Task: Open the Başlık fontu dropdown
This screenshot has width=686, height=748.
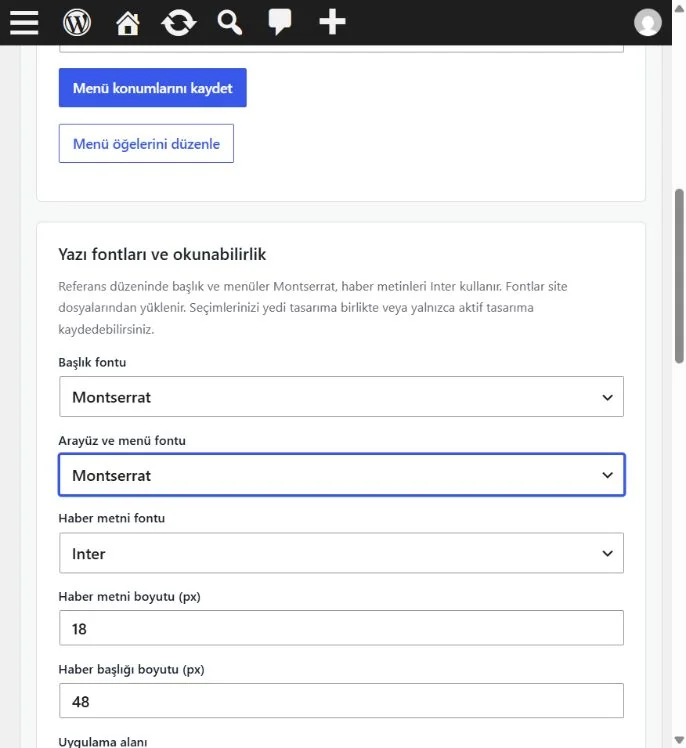Action: [x=341, y=396]
